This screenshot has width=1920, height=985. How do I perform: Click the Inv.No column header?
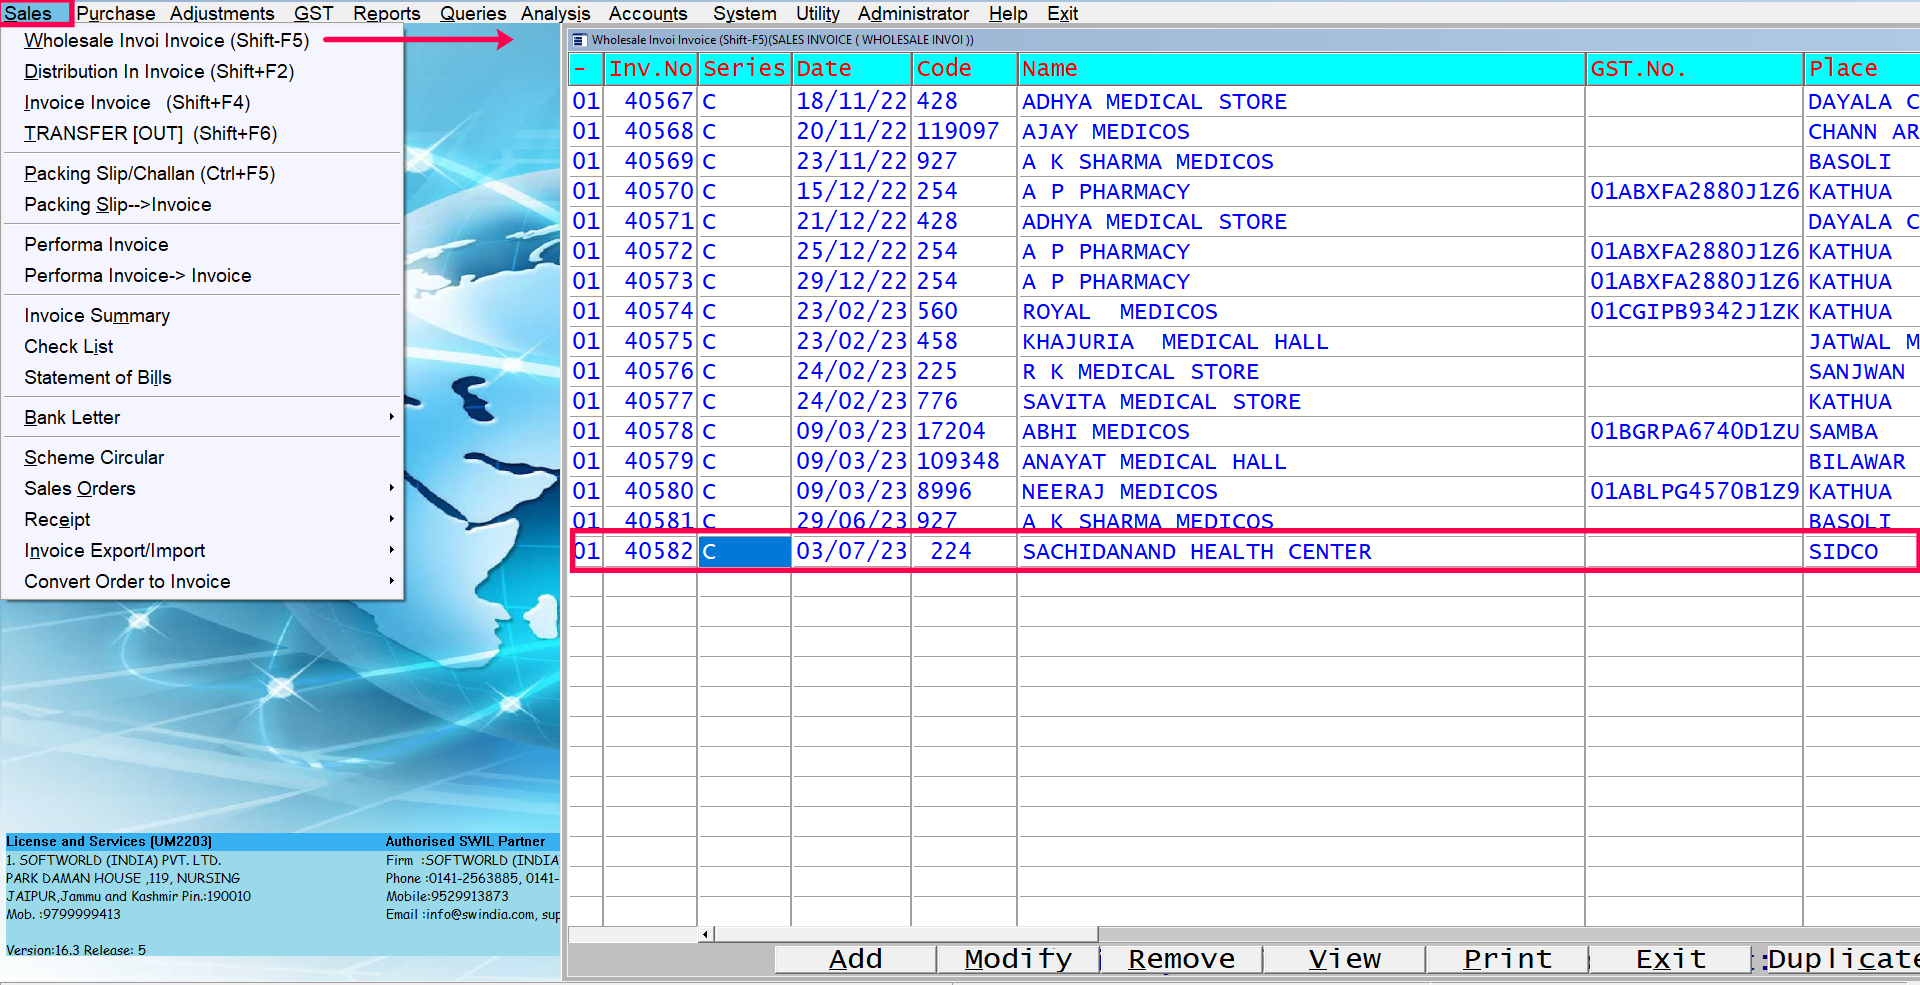pyautogui.click(x=650, y=69)
